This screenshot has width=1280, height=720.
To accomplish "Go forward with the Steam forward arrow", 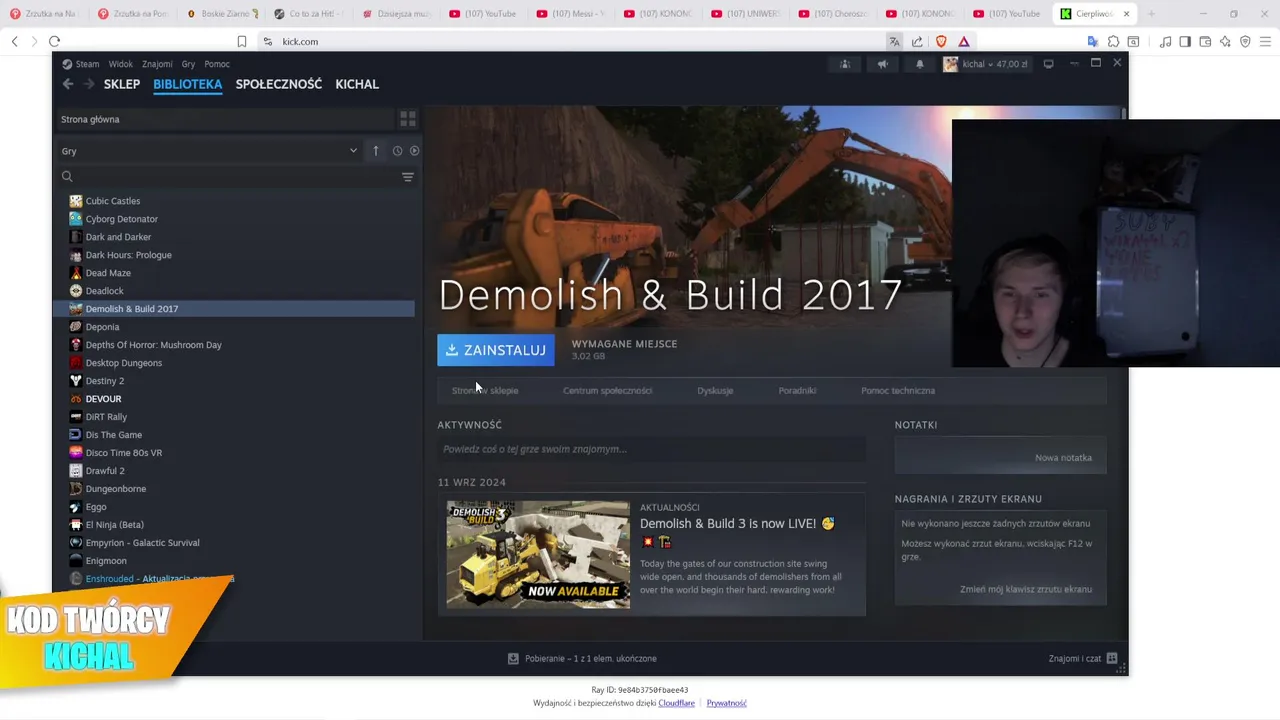I will pos(88,84).
